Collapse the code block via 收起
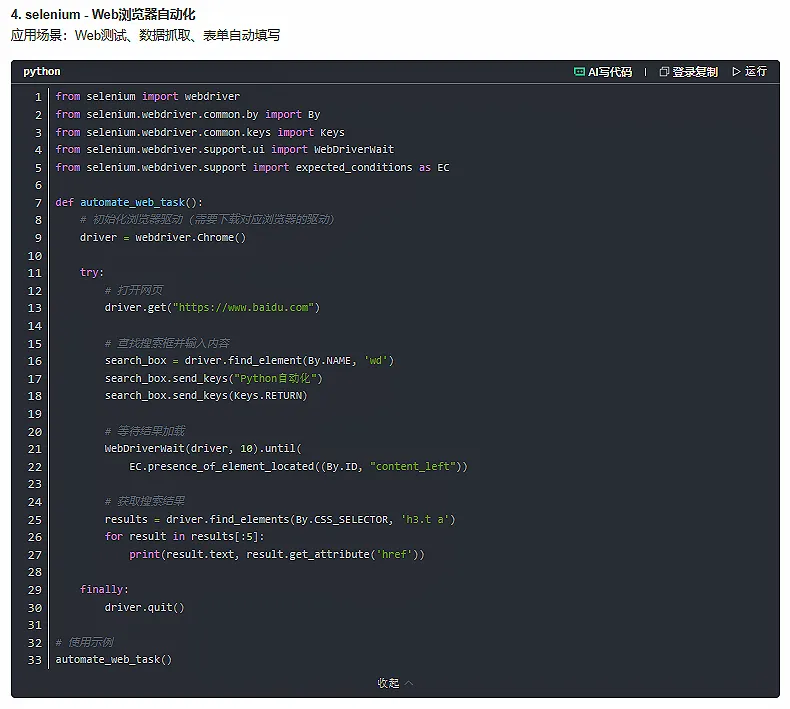This screenshot has height=709, width=790. pyautogui.click(x=395, y=683)
